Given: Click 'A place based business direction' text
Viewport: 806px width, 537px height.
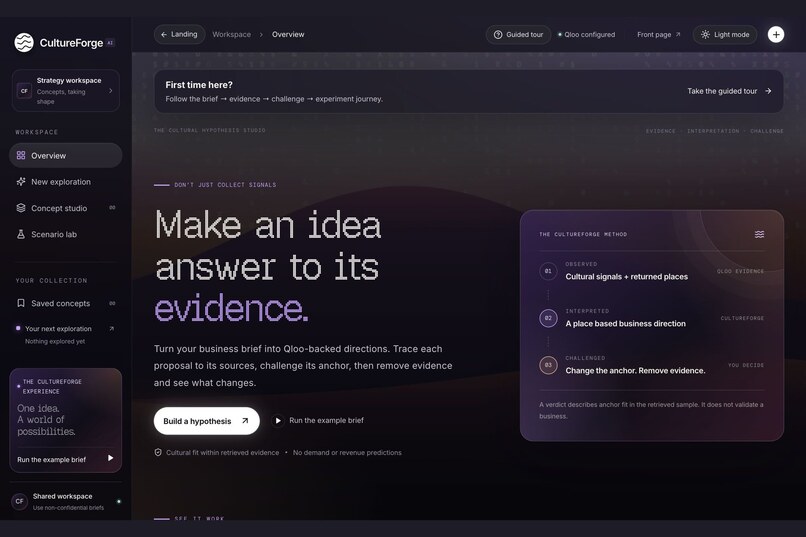Looking at the screenshot, I should click(x=625, y=324).
